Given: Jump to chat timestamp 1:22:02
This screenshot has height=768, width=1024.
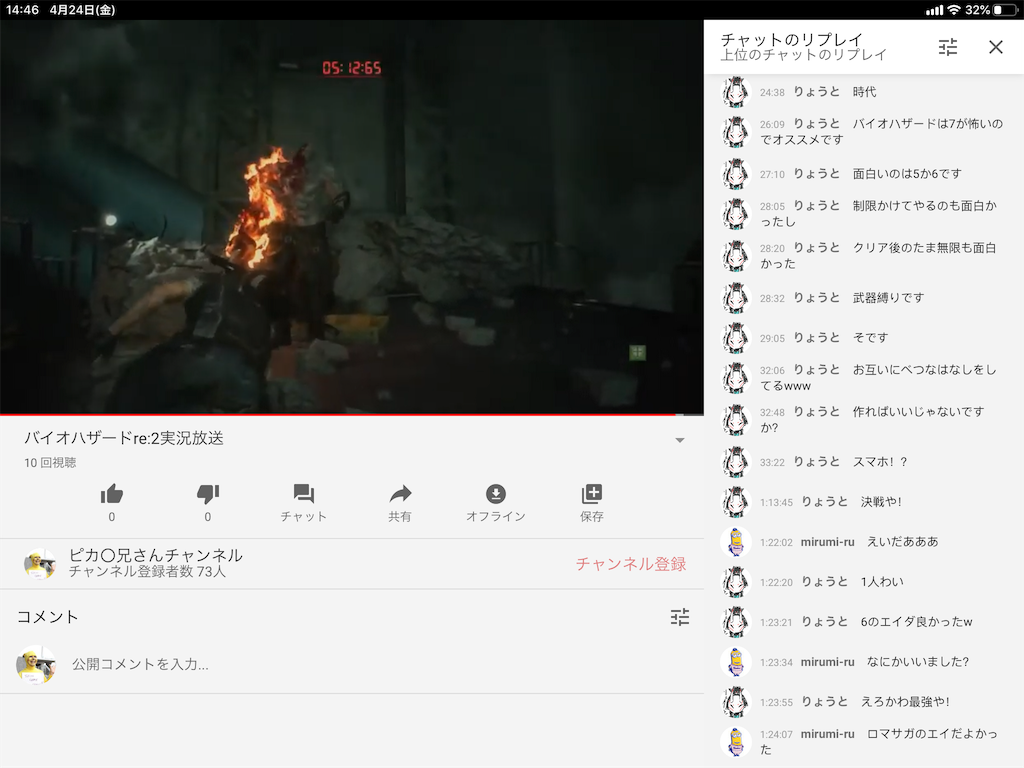Looking at the screenshot, I should coord(776,542).
